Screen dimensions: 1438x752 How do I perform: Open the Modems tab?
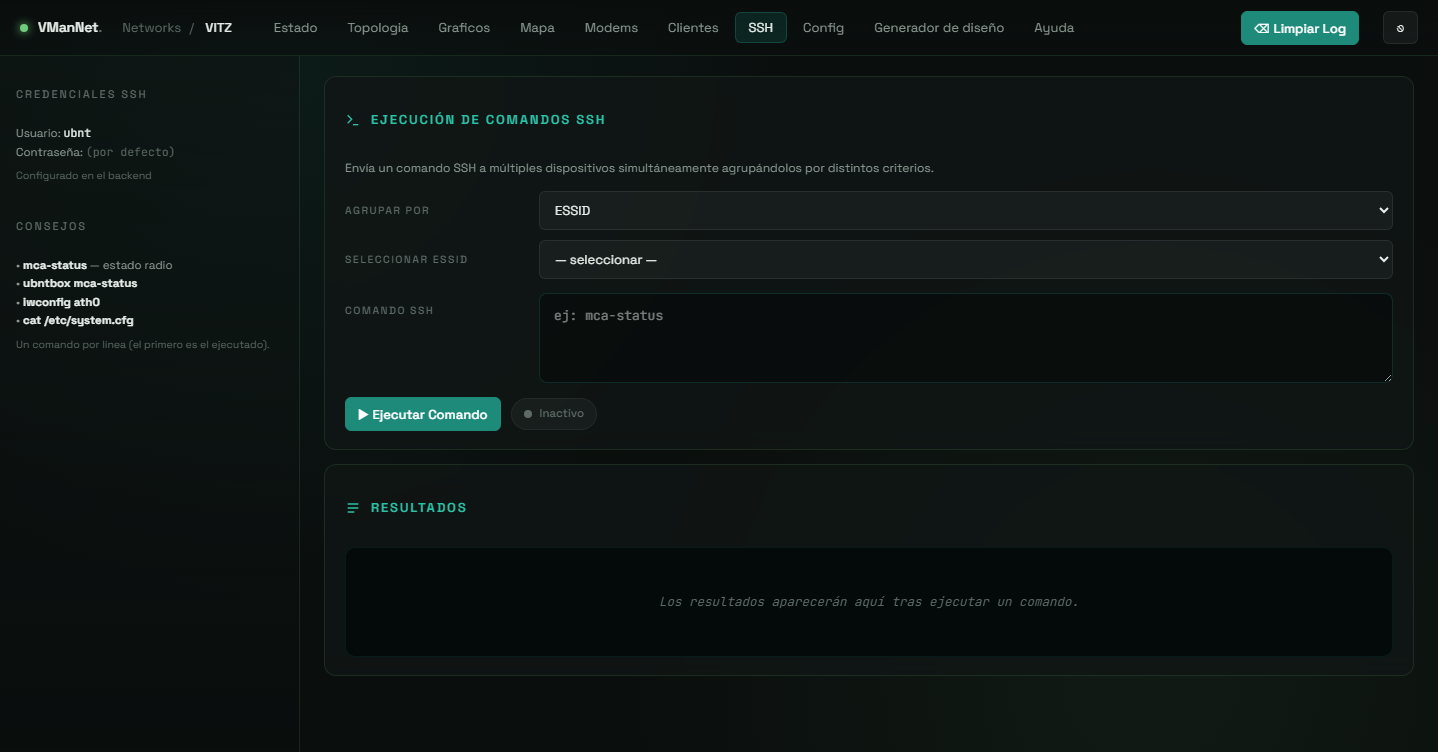pyautogui.click(x=611, y=28)
